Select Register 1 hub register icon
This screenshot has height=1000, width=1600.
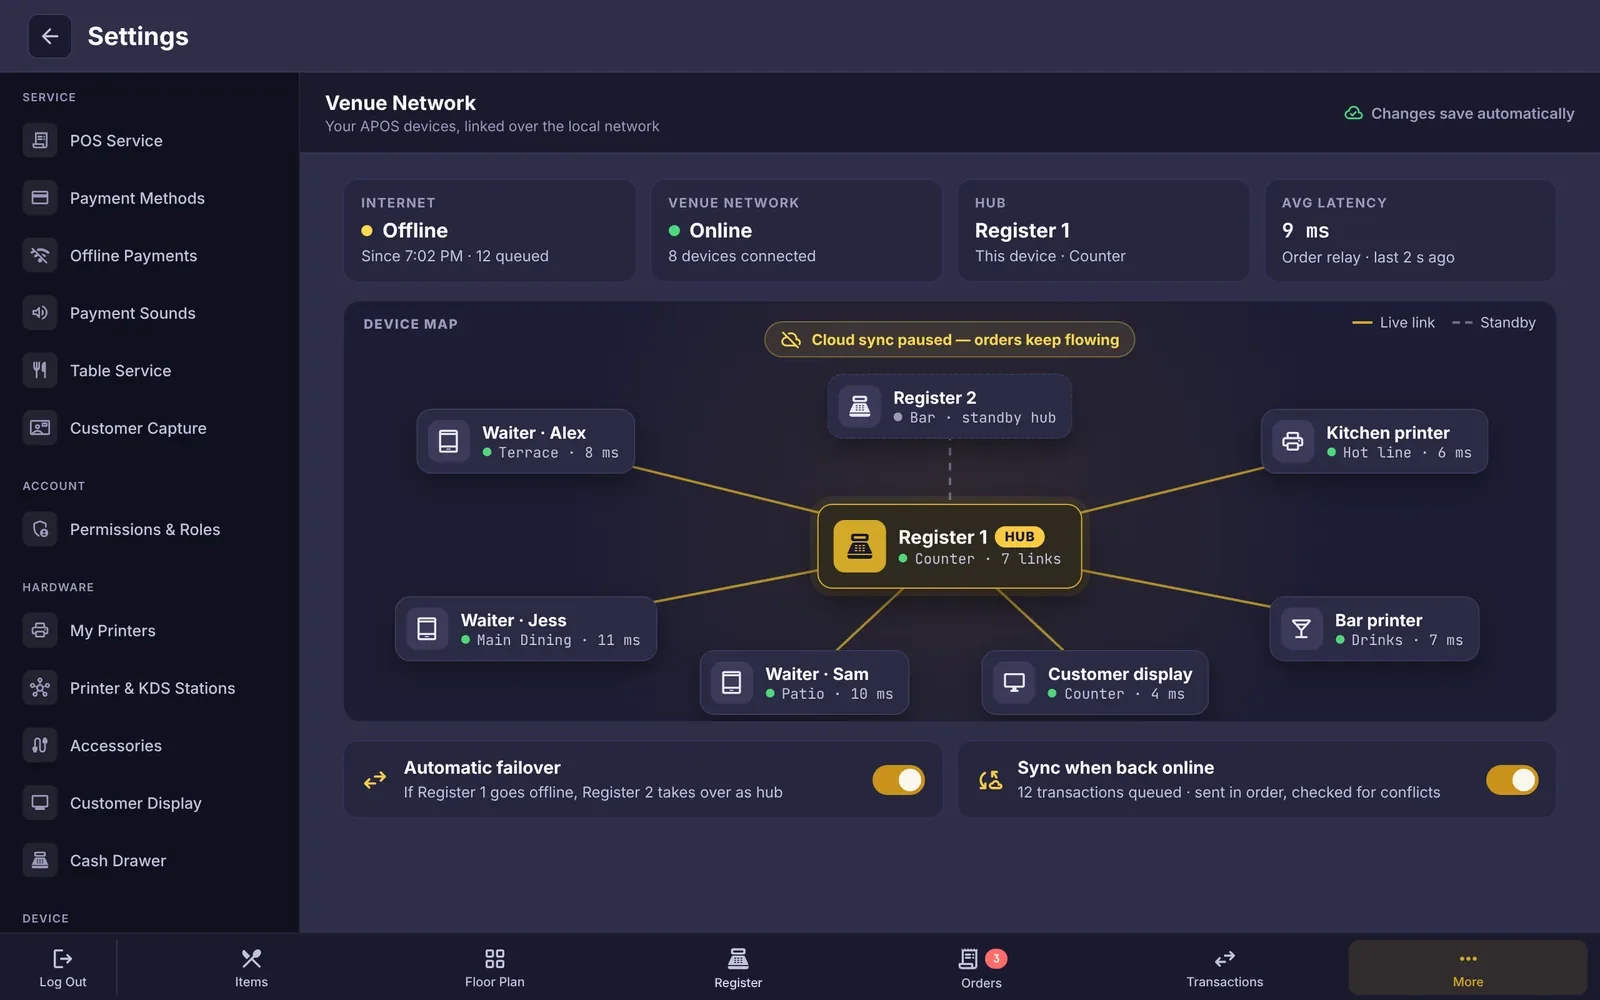(x=860, y=546)
